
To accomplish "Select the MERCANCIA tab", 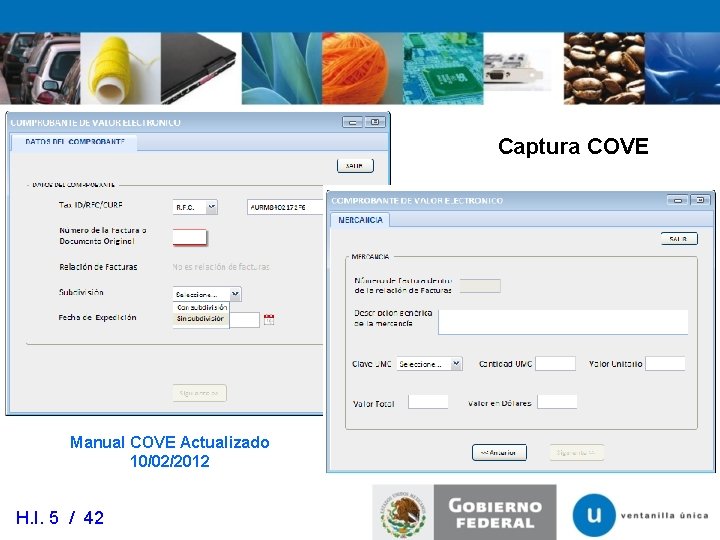I will pos(360,220).
